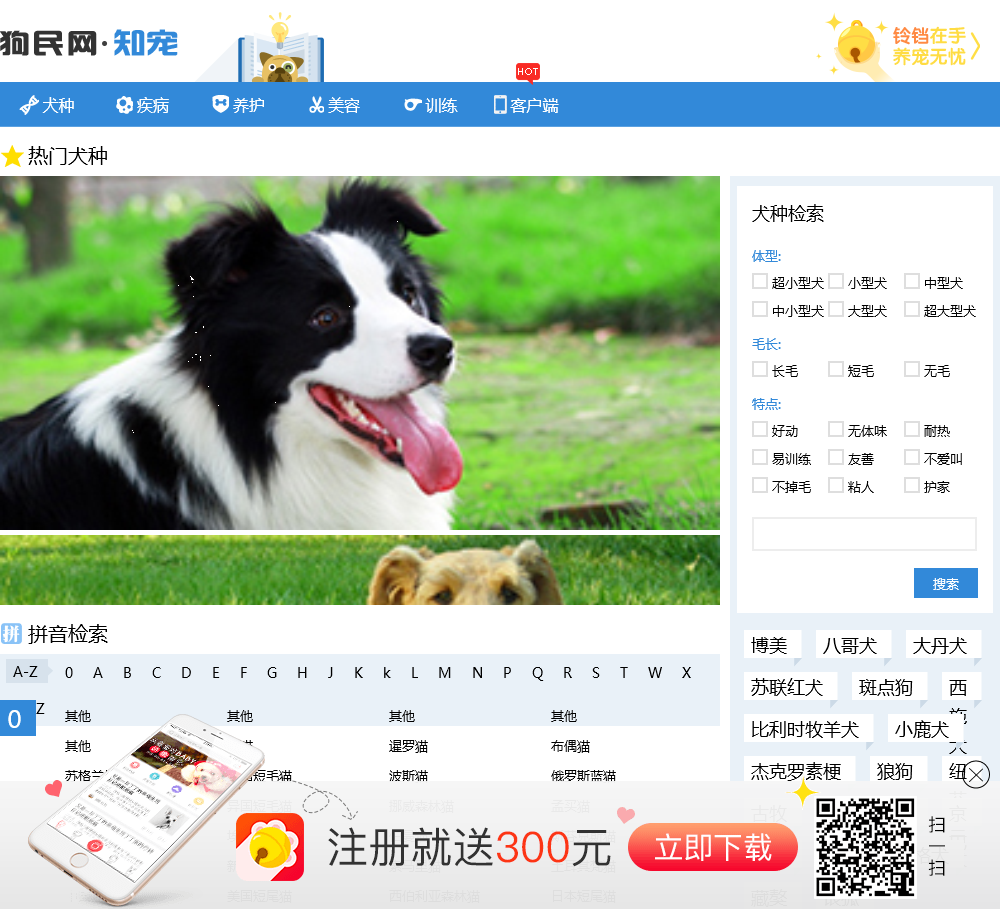Open the border collie featured photo
This screenshot has width=1000, height=909.
click(x=360, y=353)
